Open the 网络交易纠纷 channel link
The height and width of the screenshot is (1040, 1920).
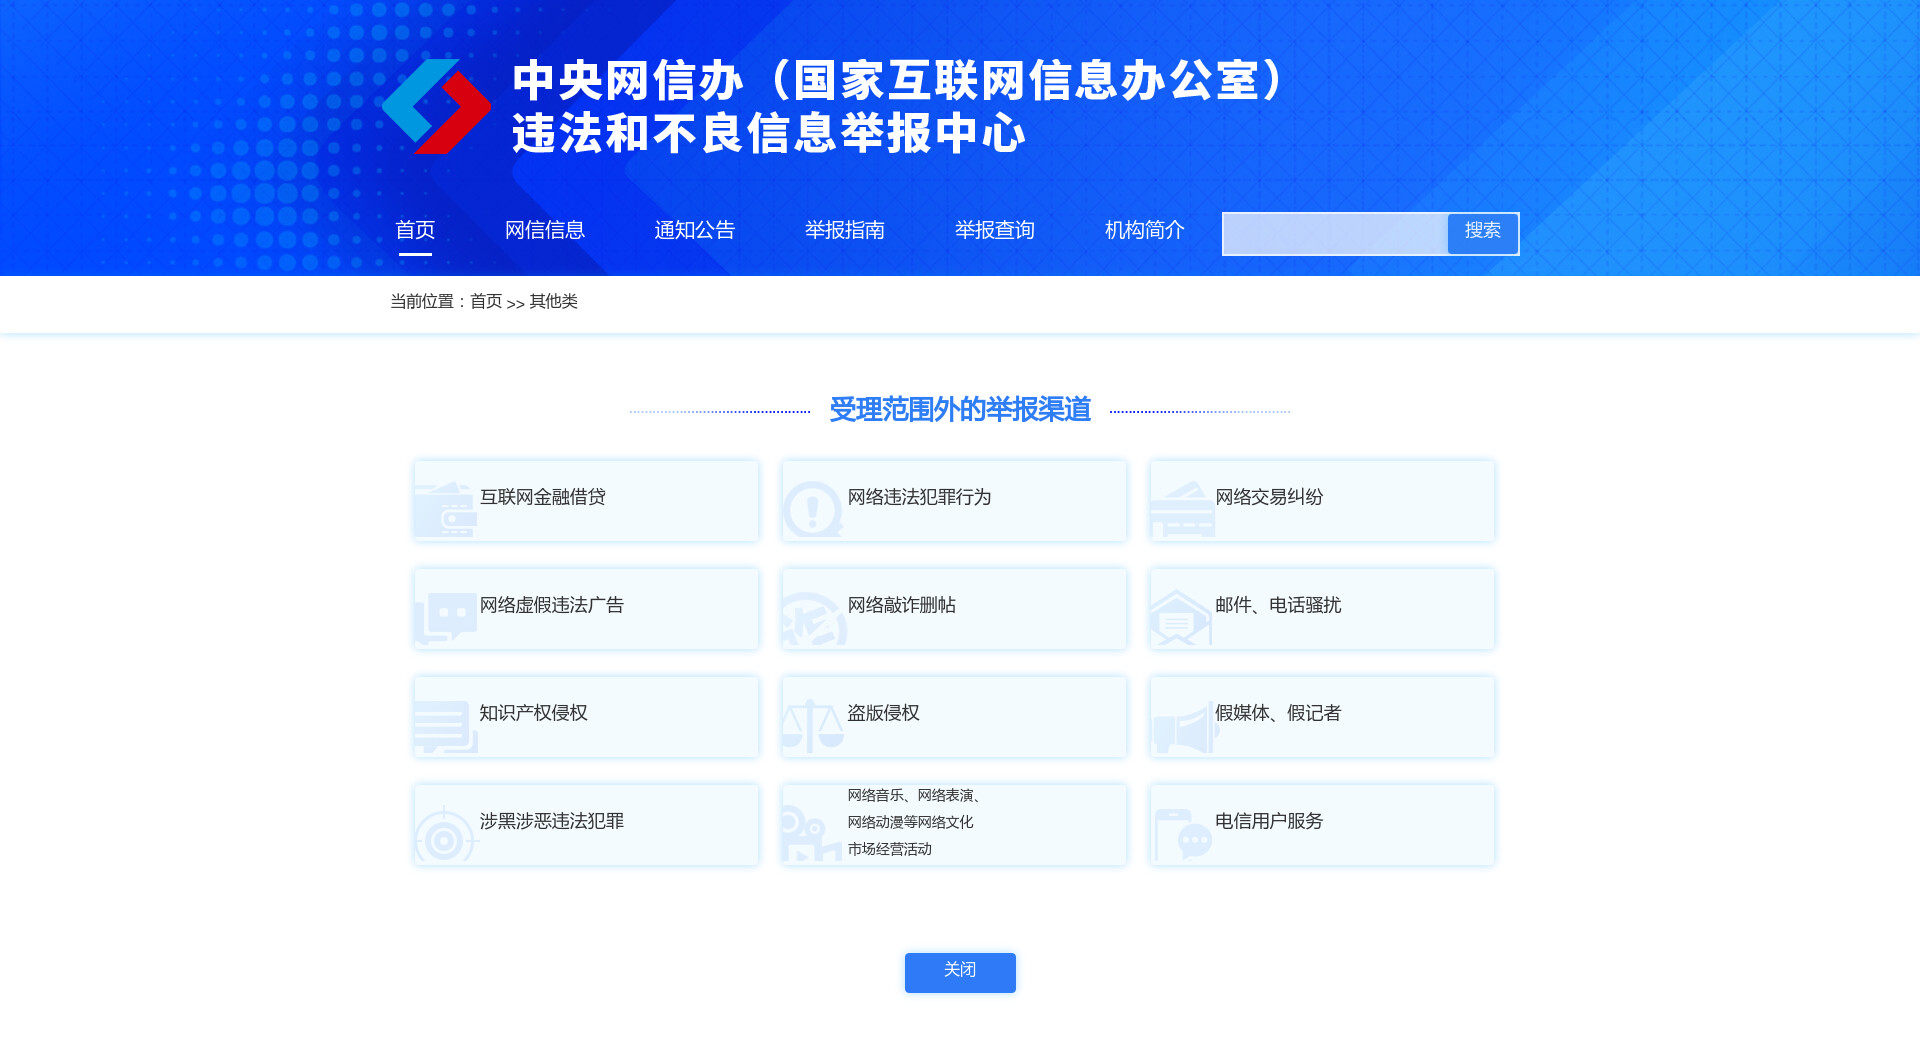click(x=1322, y=501)
